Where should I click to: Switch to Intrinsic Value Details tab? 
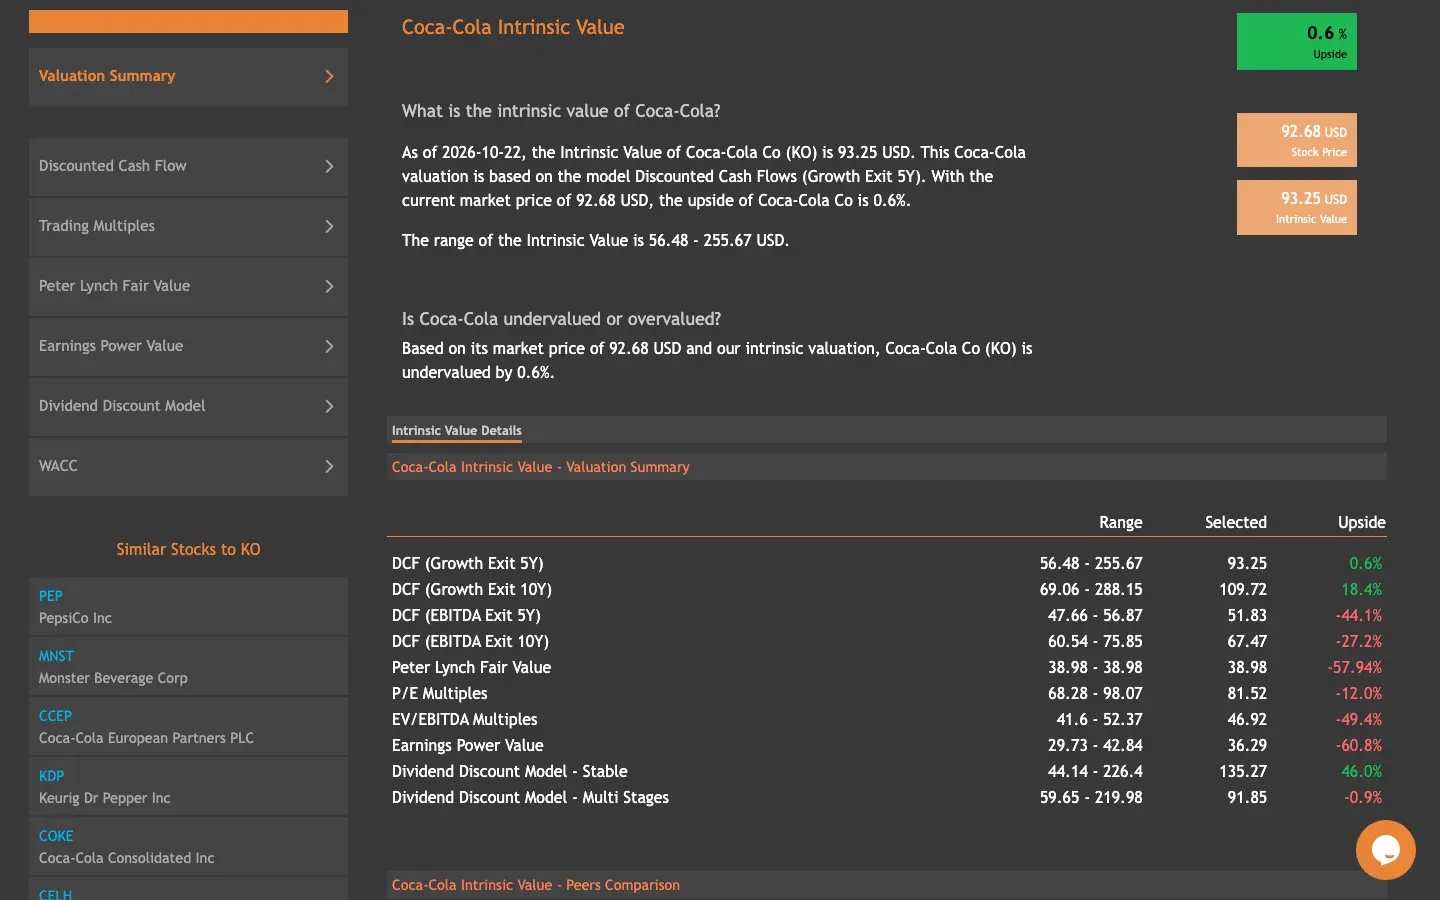[456, 431]
